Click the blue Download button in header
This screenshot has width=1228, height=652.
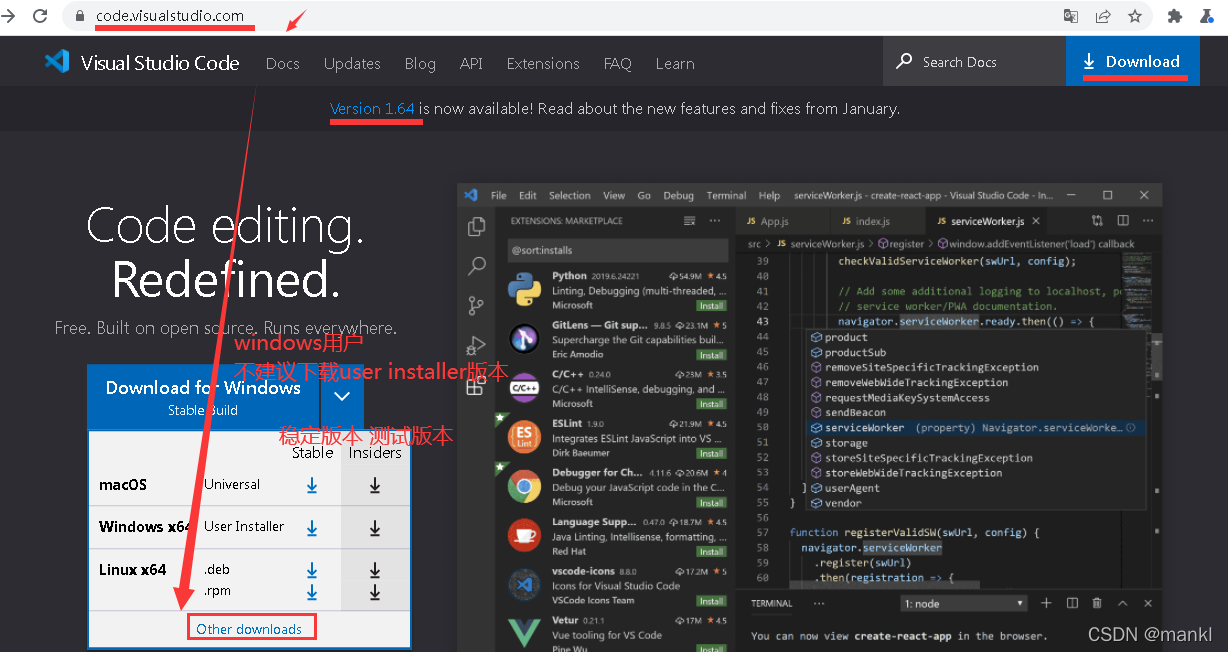[1131, 61]
